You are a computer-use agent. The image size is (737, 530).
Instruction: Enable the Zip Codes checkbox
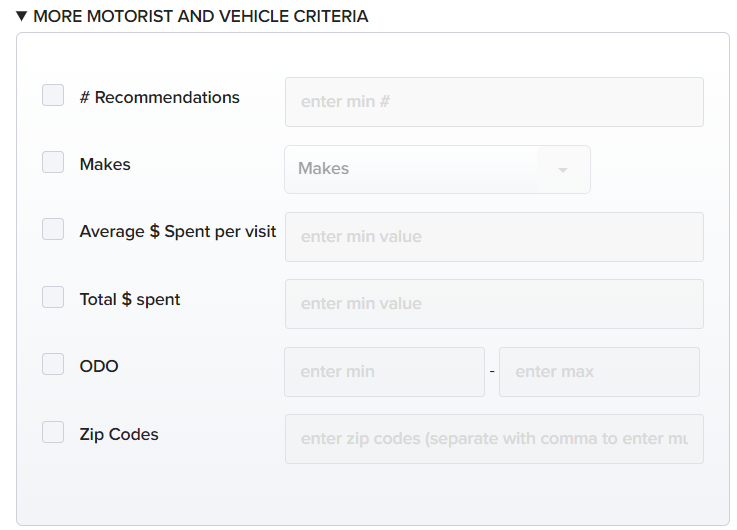[53, 432]
